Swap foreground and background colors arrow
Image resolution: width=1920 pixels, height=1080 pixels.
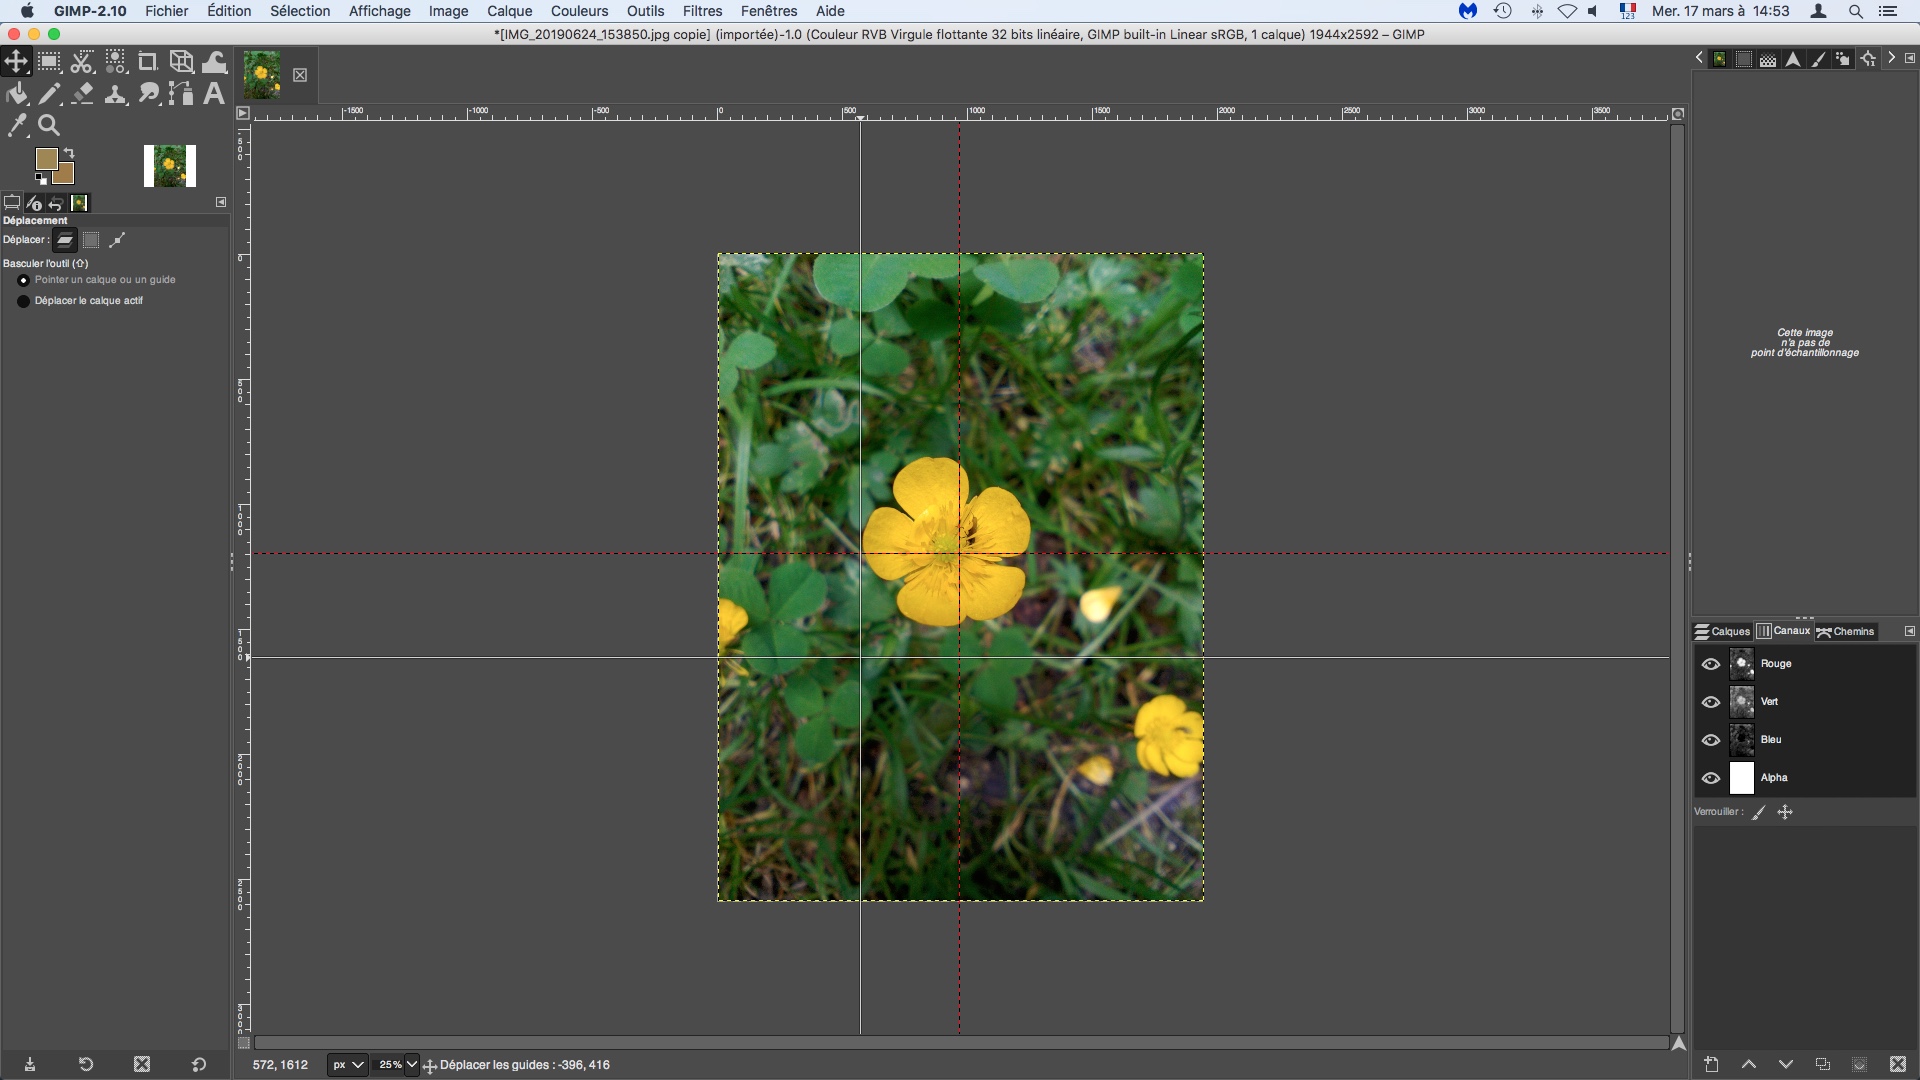point(69,153)
